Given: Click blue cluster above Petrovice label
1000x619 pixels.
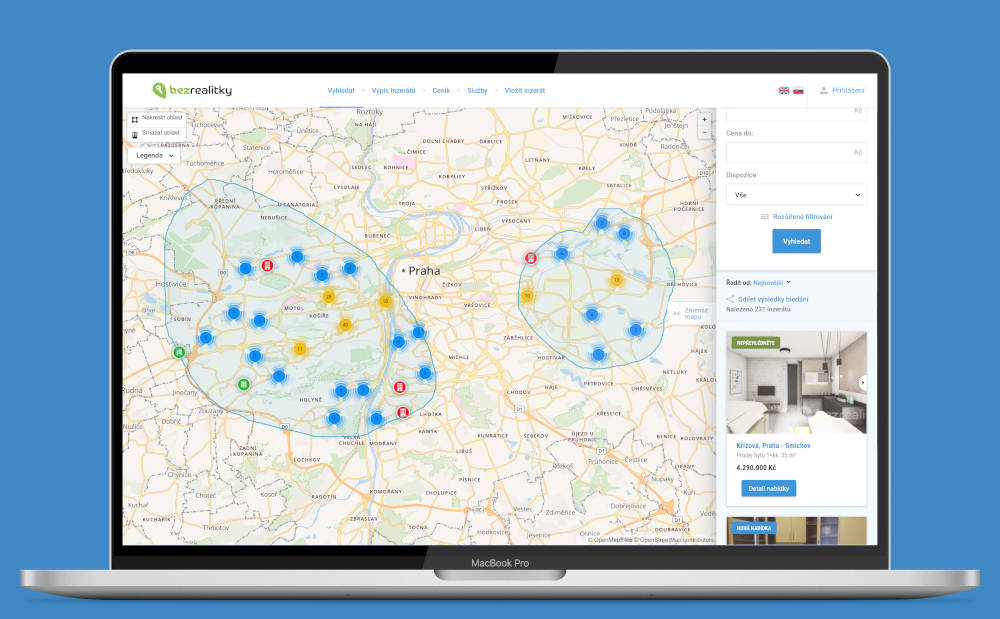Looking at the screenshot, I should (598, 354).
